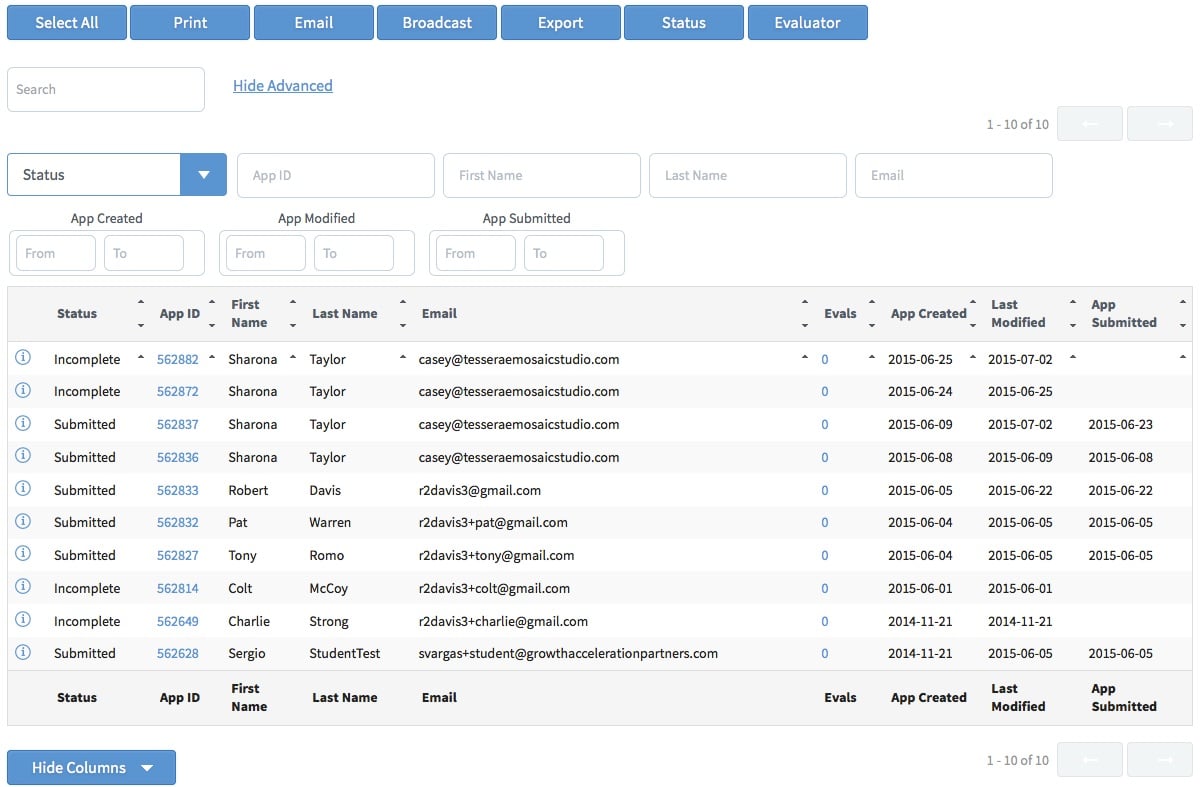Click App Created To date field

[144, 253]
